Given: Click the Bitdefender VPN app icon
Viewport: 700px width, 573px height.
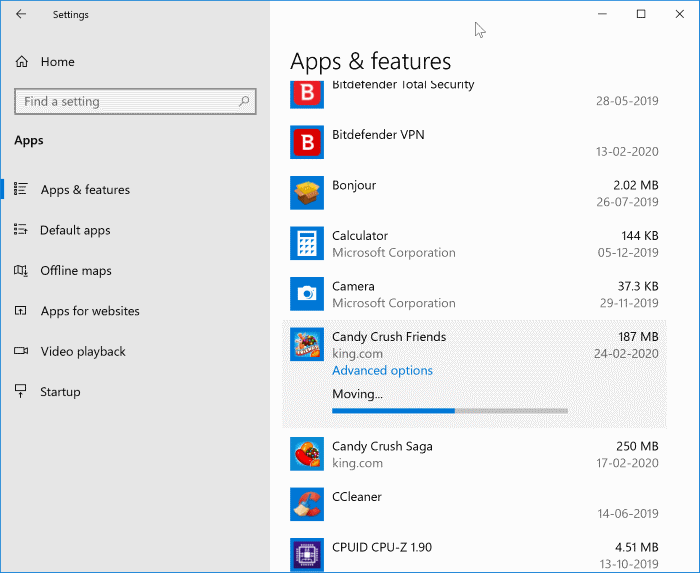Looking at the screenshot, I should click(307, 142).
